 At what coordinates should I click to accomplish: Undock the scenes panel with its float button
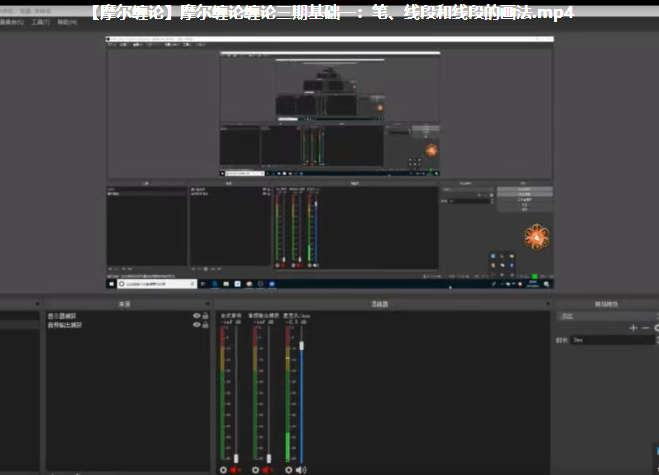click(x=37, y=303)
